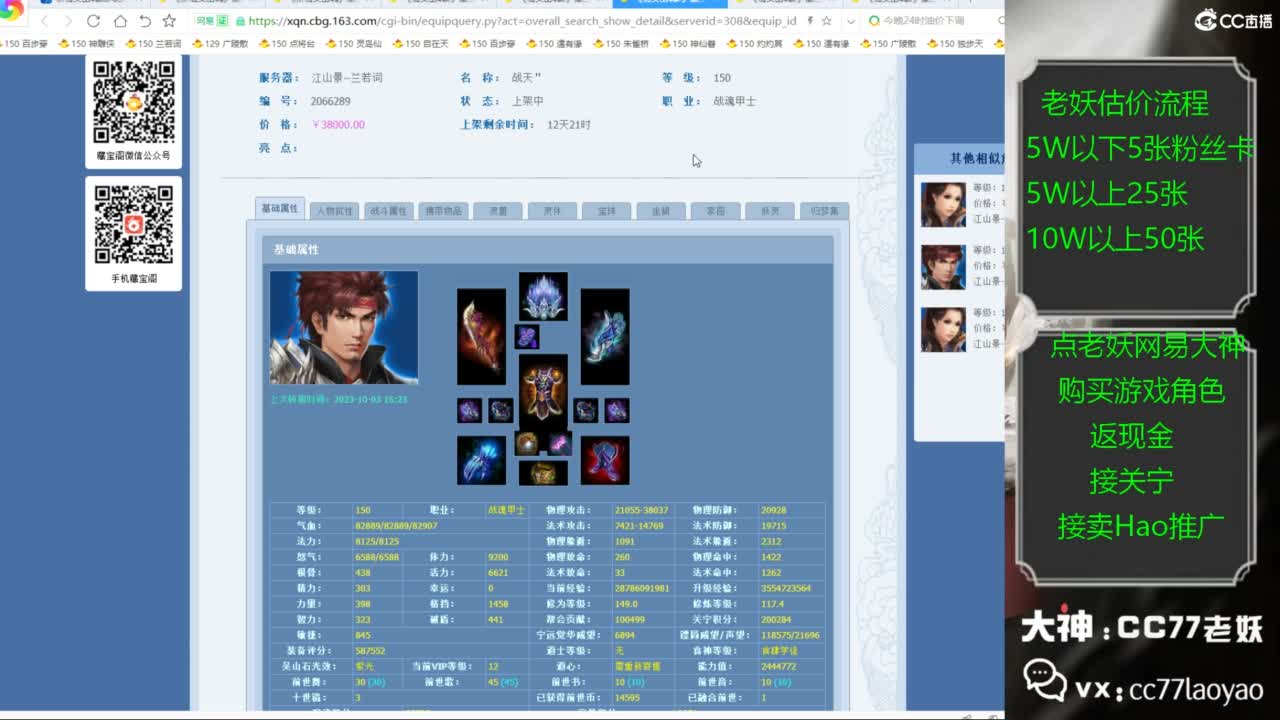The height and width of the screenshot is (720, 1280).
Task: Open the 360 browser logo menu
Action: (12, 12)
